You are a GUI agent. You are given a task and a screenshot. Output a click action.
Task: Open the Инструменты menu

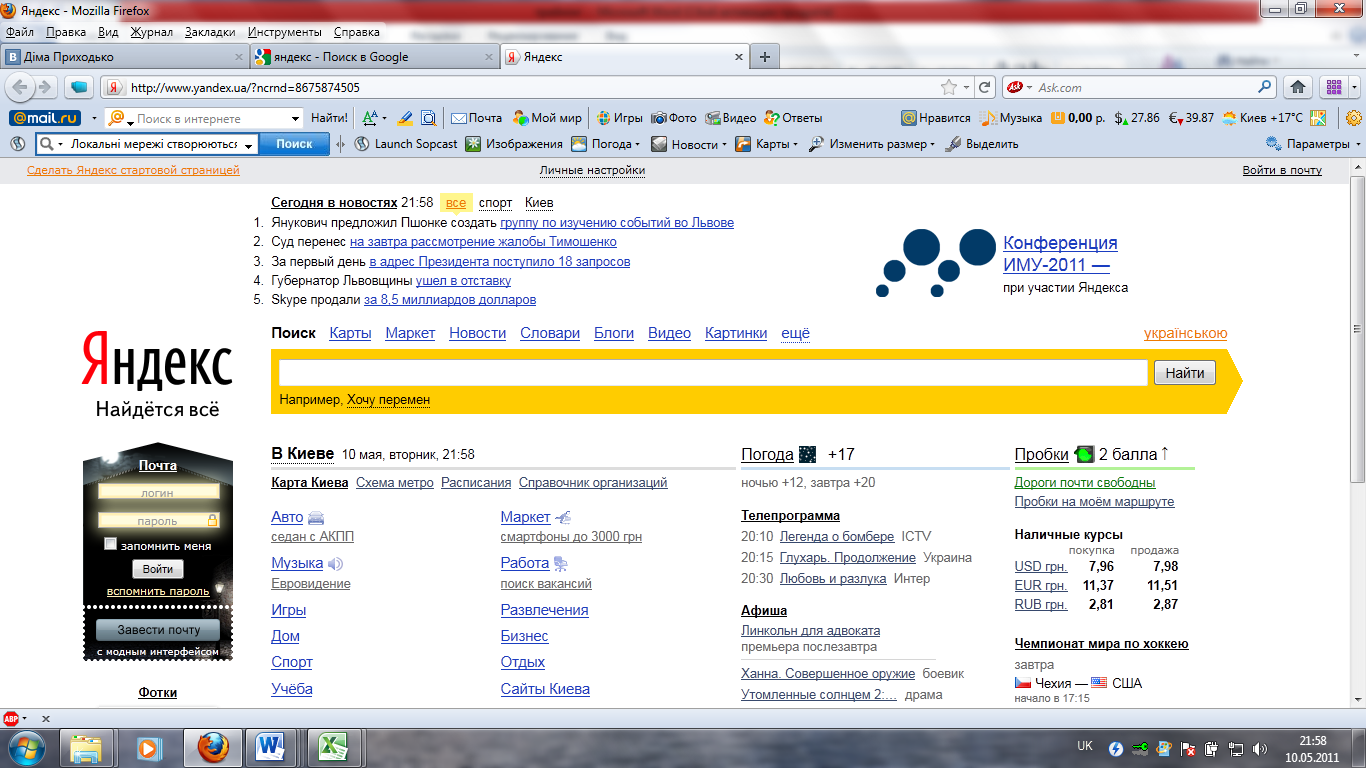(x=285, y=32)
